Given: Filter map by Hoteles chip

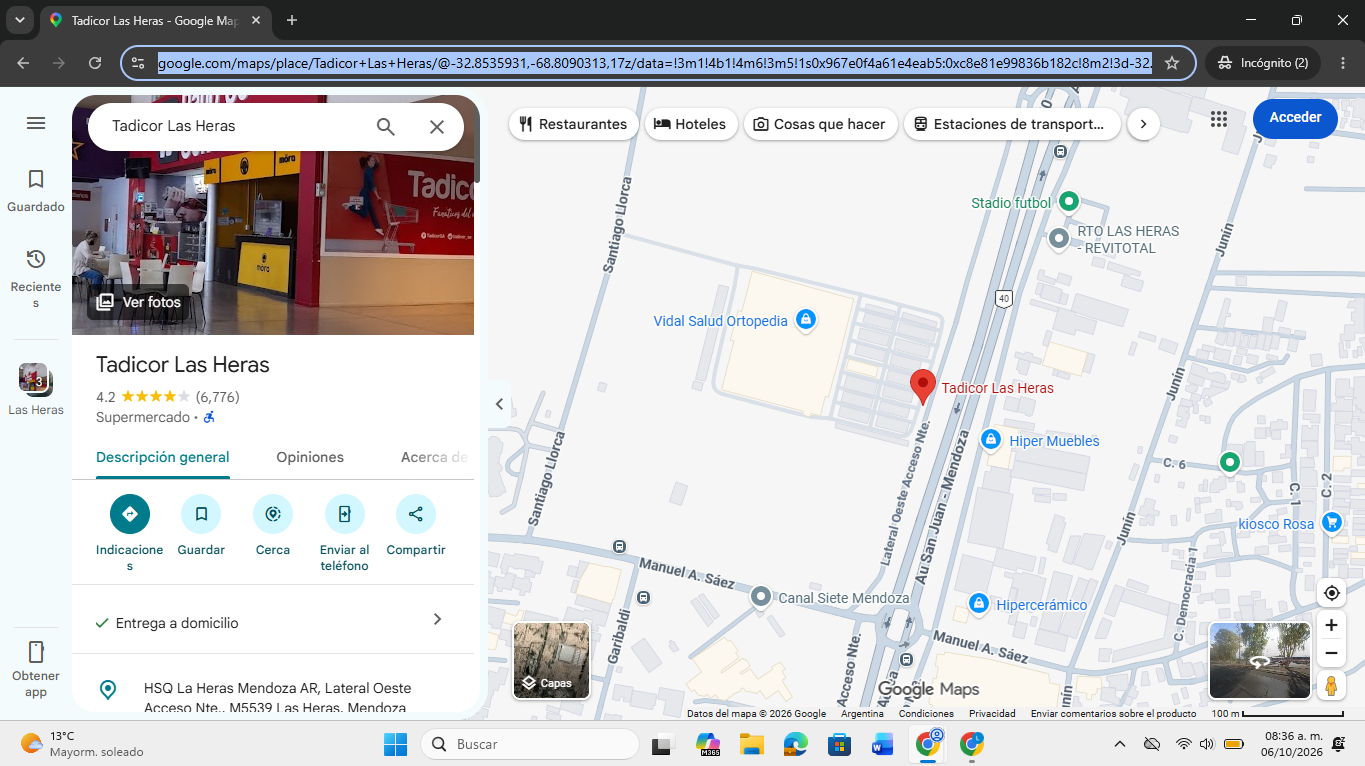Looking at the screenshot, I should 690,124.
